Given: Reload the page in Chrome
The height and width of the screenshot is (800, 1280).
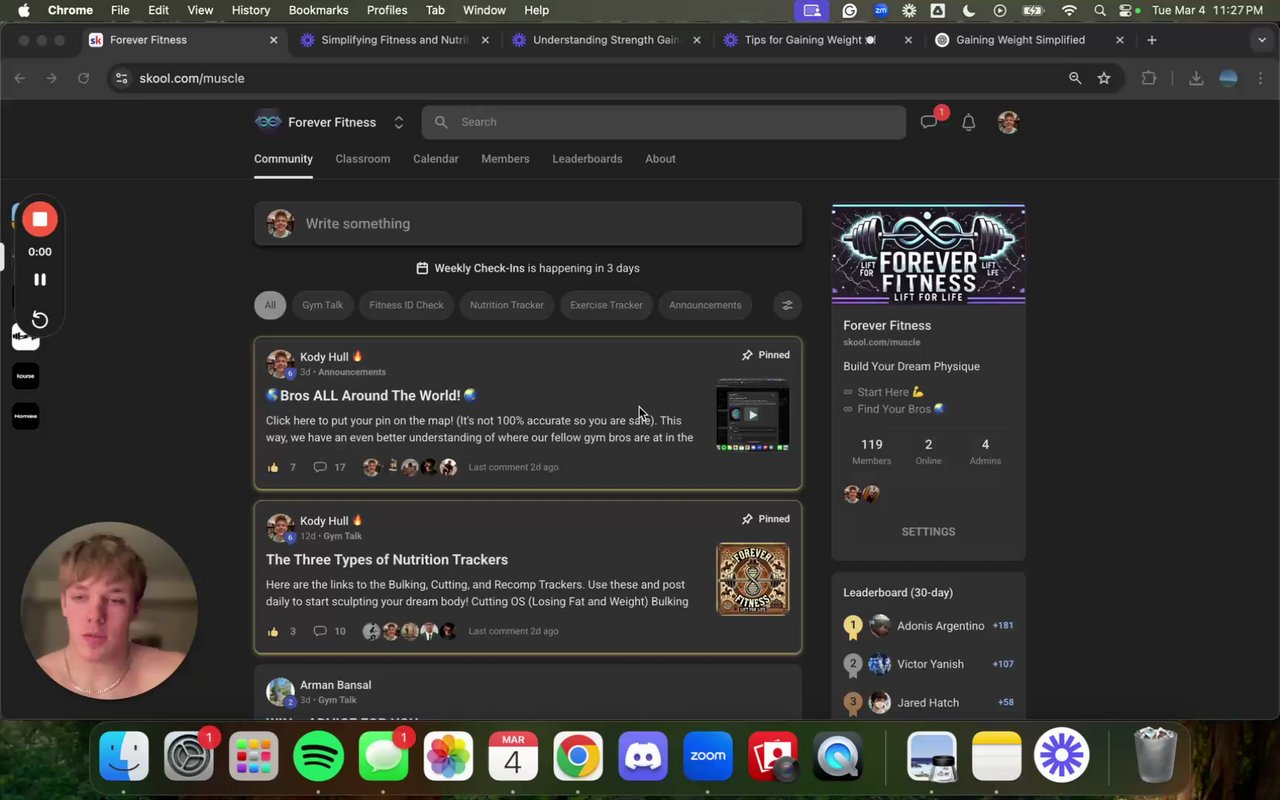Looking at the screenshot, I should click(84, 78).
